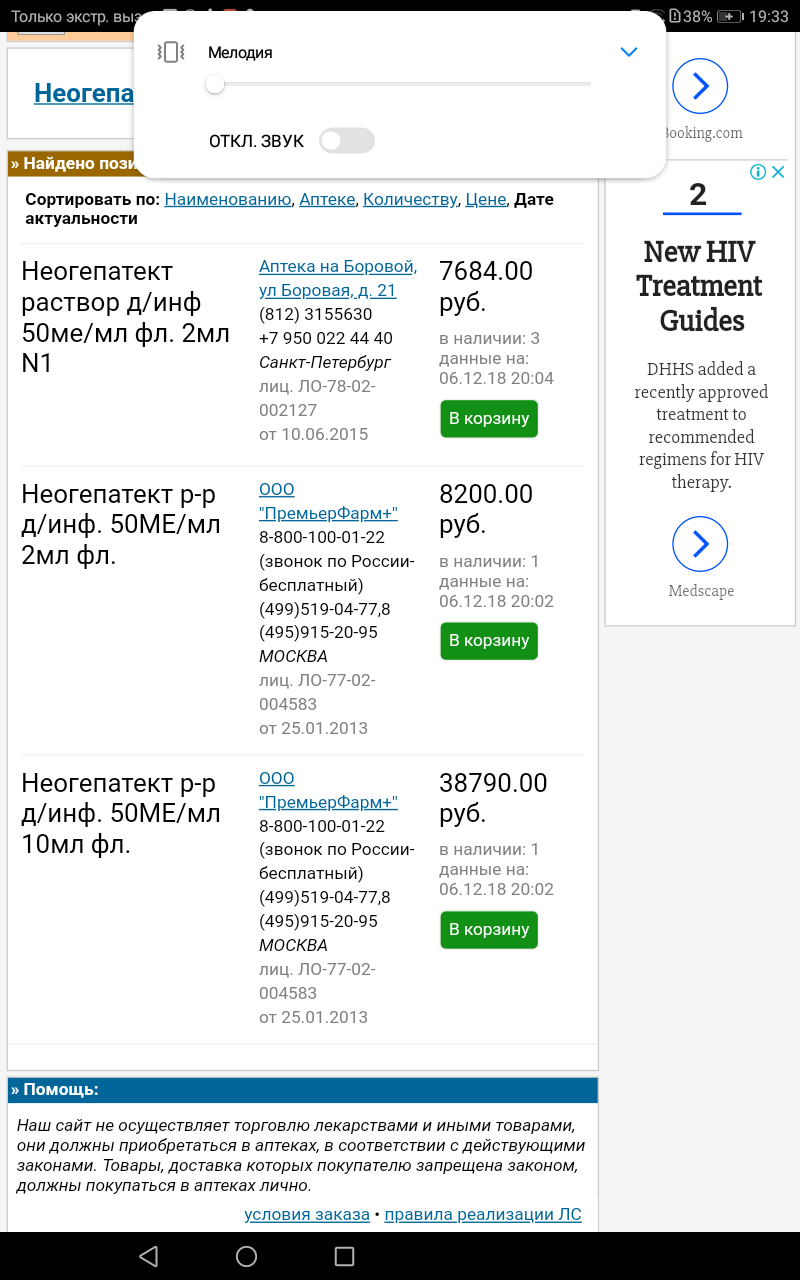Tap the Medscape ad arrow circle
This screenshot has height=1280, width=800.
[700, 544]
